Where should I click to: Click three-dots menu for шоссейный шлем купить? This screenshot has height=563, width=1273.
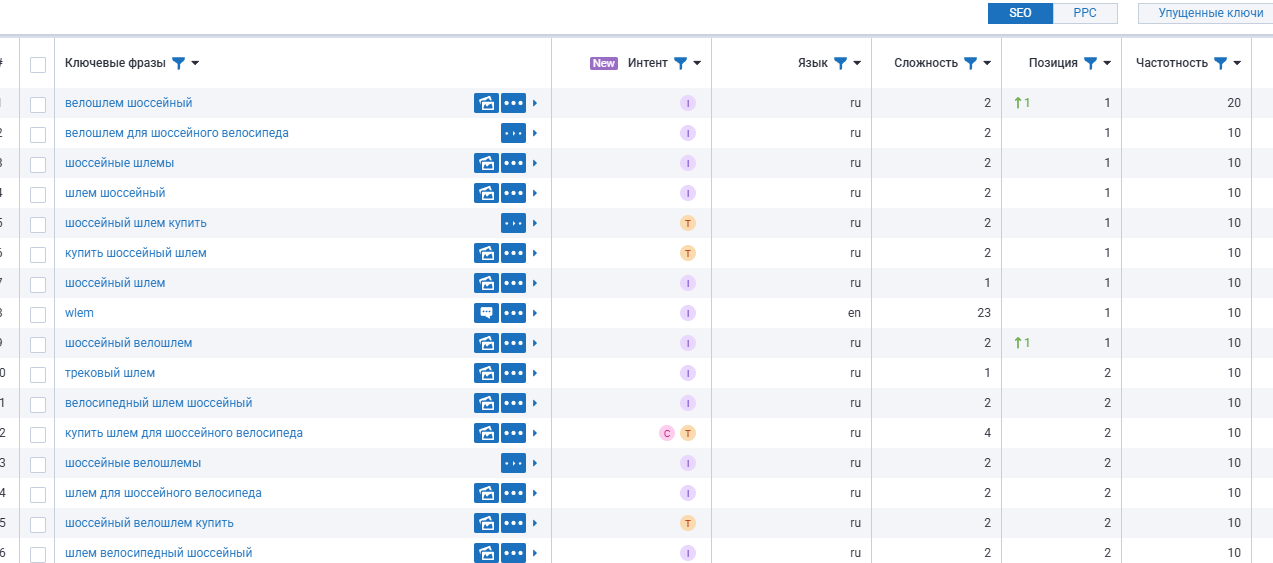pos(514,223)
